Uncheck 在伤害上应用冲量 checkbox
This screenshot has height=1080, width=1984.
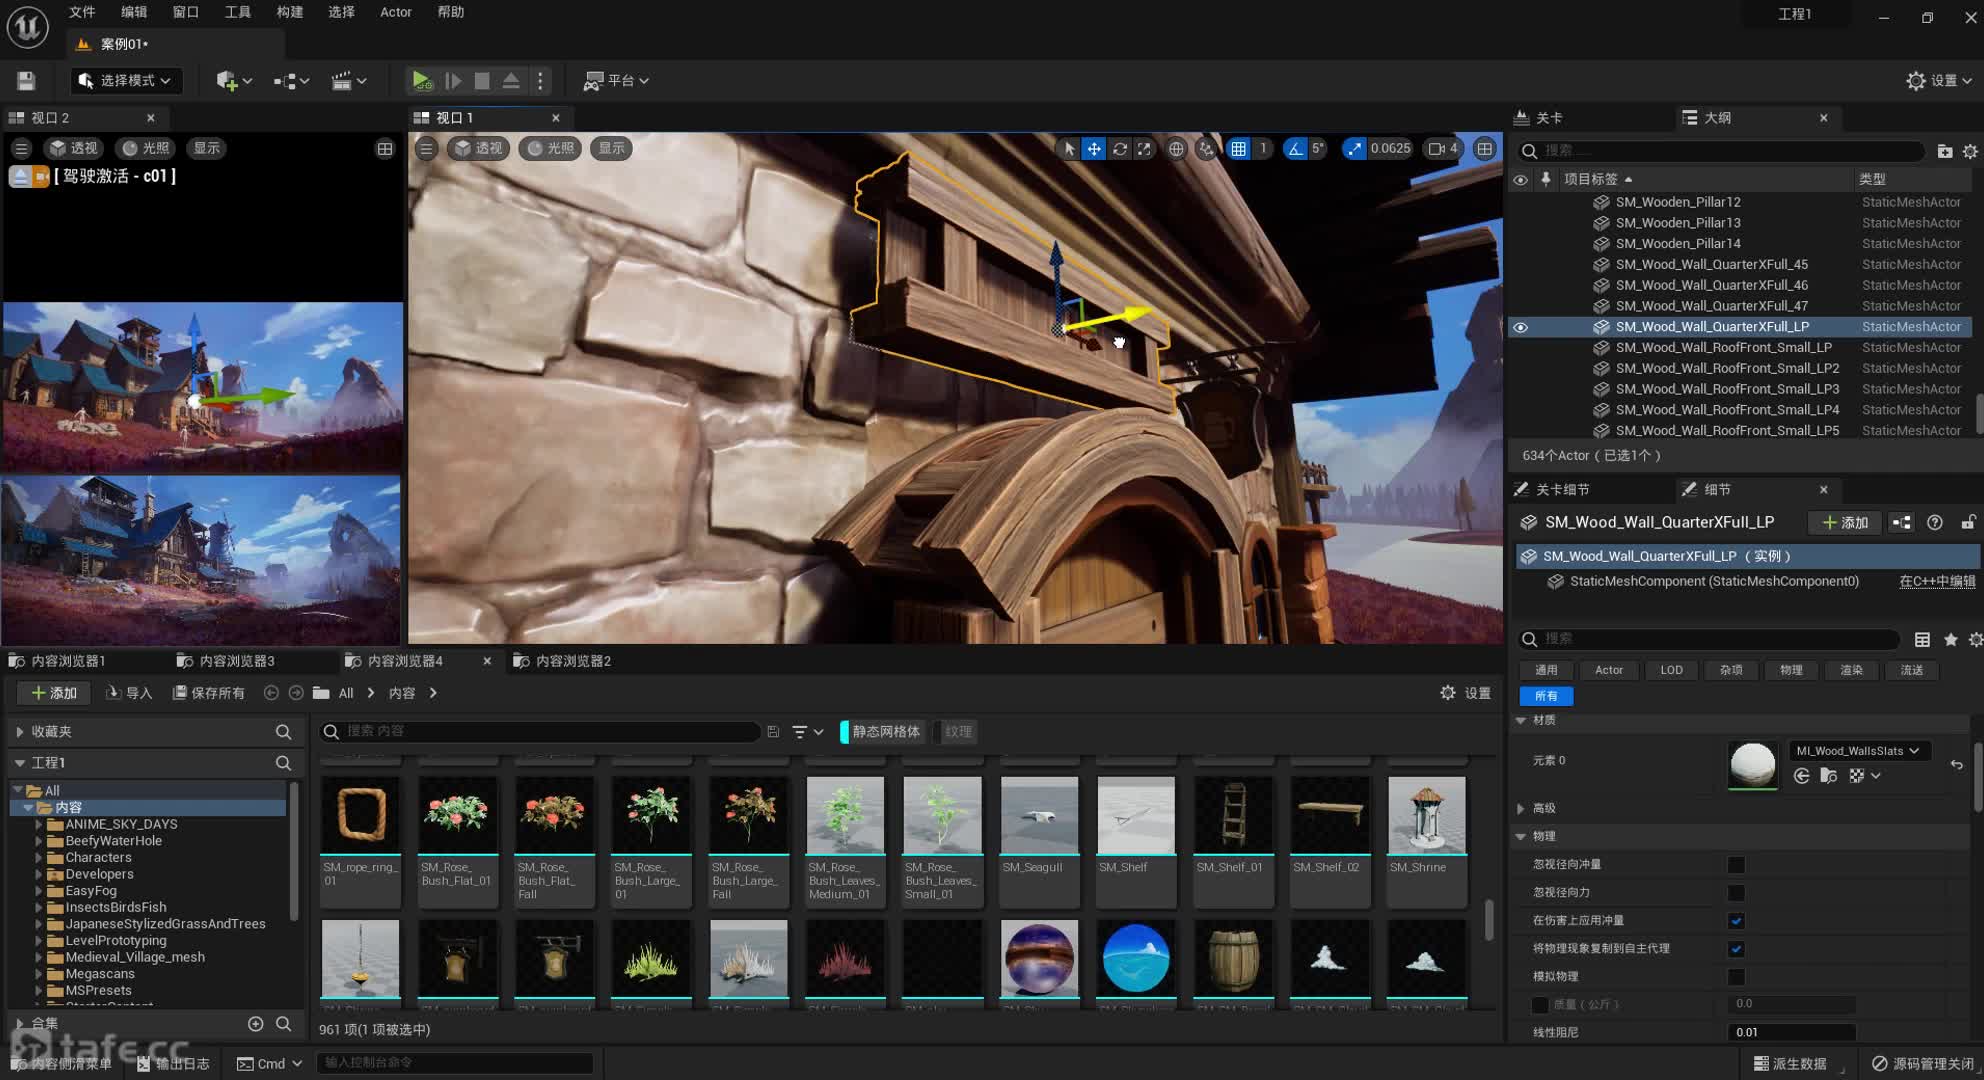point(1736,921)
